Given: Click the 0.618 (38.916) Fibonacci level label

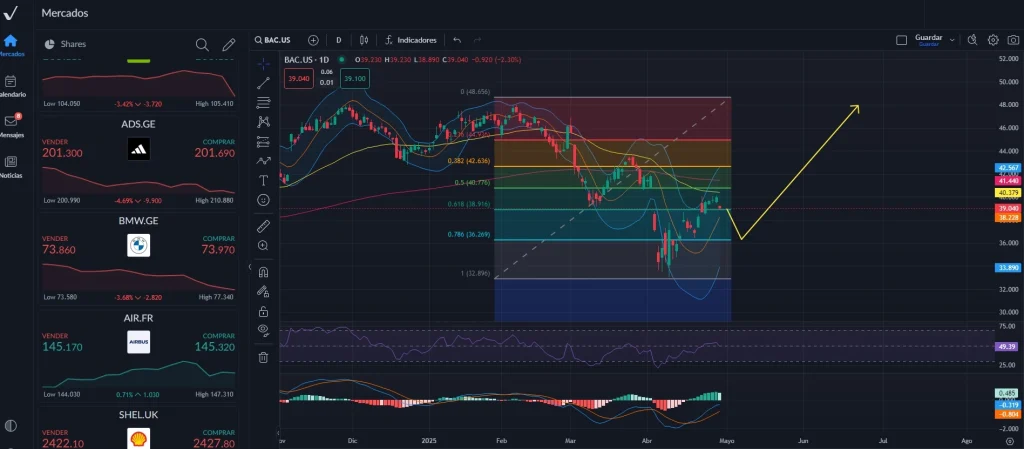Looking at the screenshot, I should tap(471, 204).
